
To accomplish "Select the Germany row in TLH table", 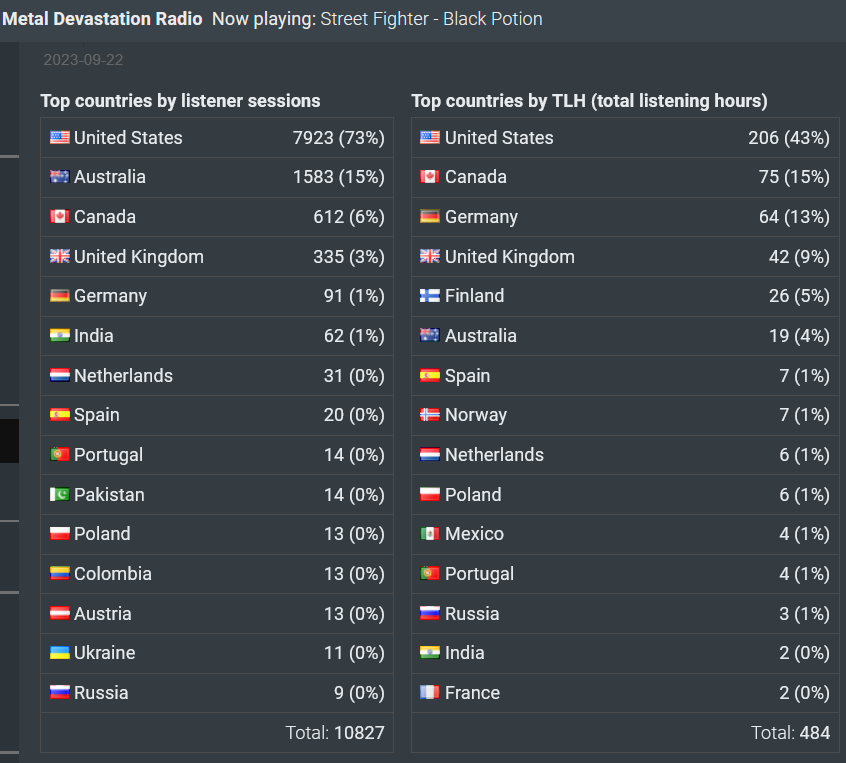I will coord(624,217).
